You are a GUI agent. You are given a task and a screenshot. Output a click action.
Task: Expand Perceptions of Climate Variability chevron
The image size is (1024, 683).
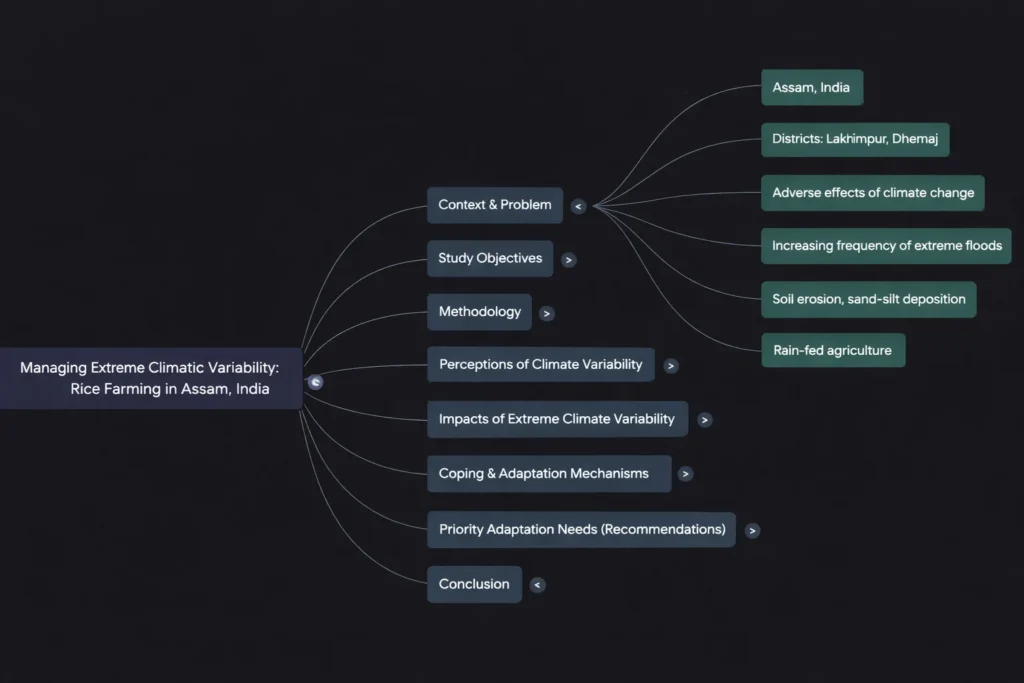click(x=671, y=366)
